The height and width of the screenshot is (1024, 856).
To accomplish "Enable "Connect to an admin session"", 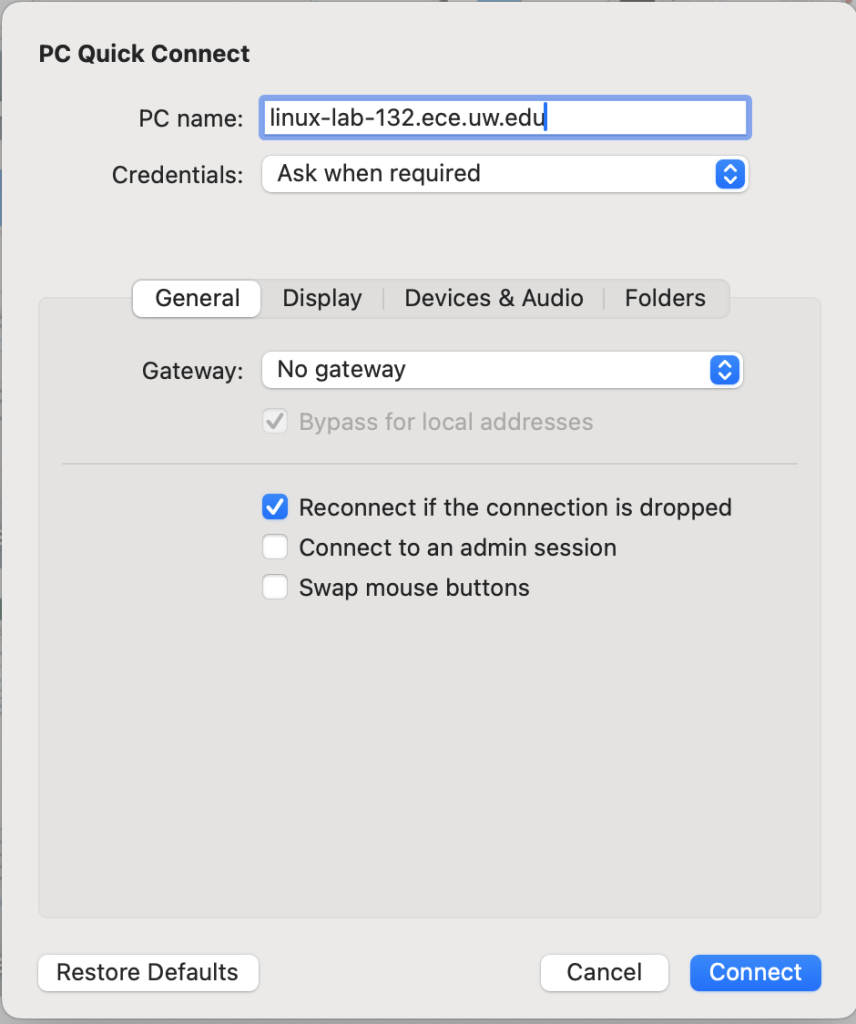I will tap(274, 547).
